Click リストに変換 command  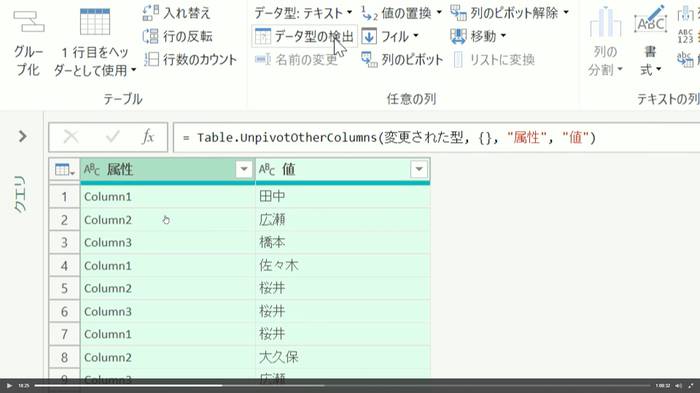pyautogui.click(x=494, y=59)
